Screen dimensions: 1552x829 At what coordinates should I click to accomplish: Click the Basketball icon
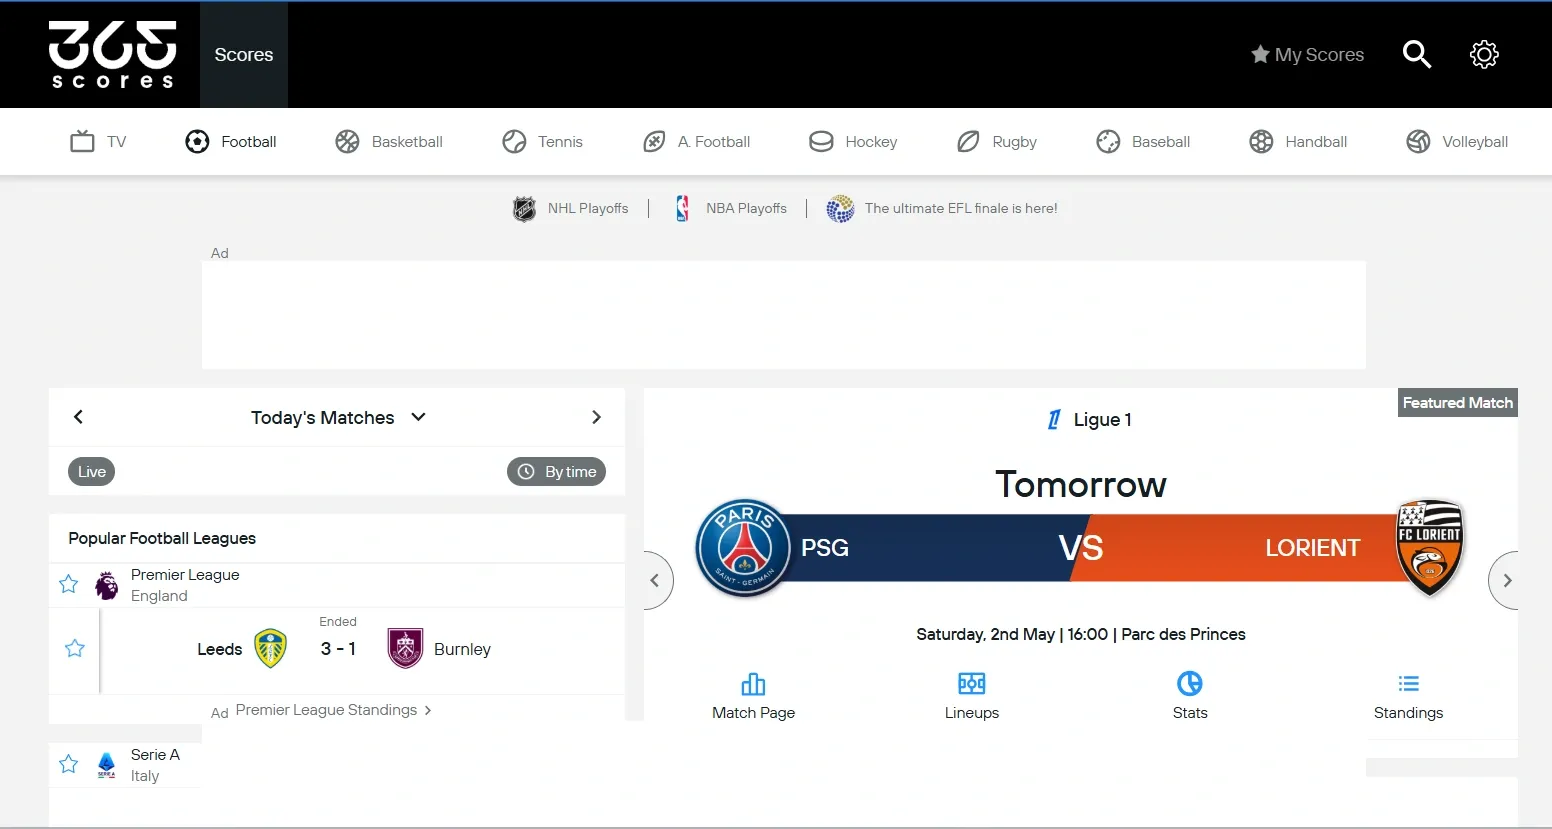(x=347, y=141)
